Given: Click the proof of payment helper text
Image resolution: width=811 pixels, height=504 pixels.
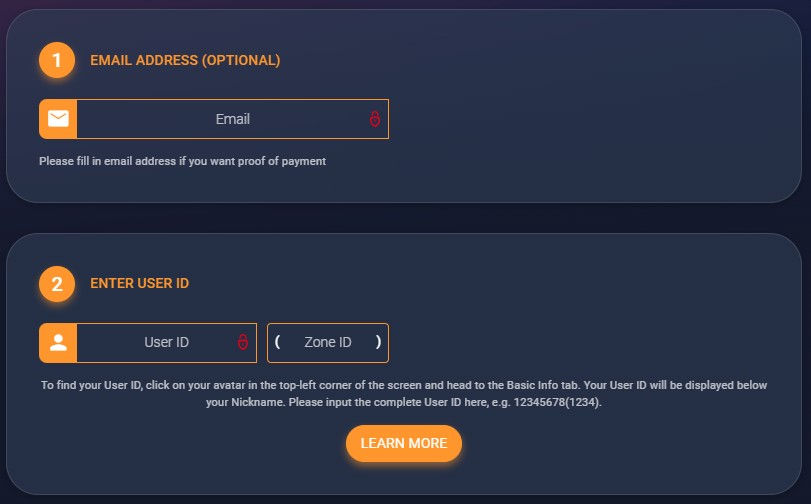Looking at the screenshot, I should 183,161.
